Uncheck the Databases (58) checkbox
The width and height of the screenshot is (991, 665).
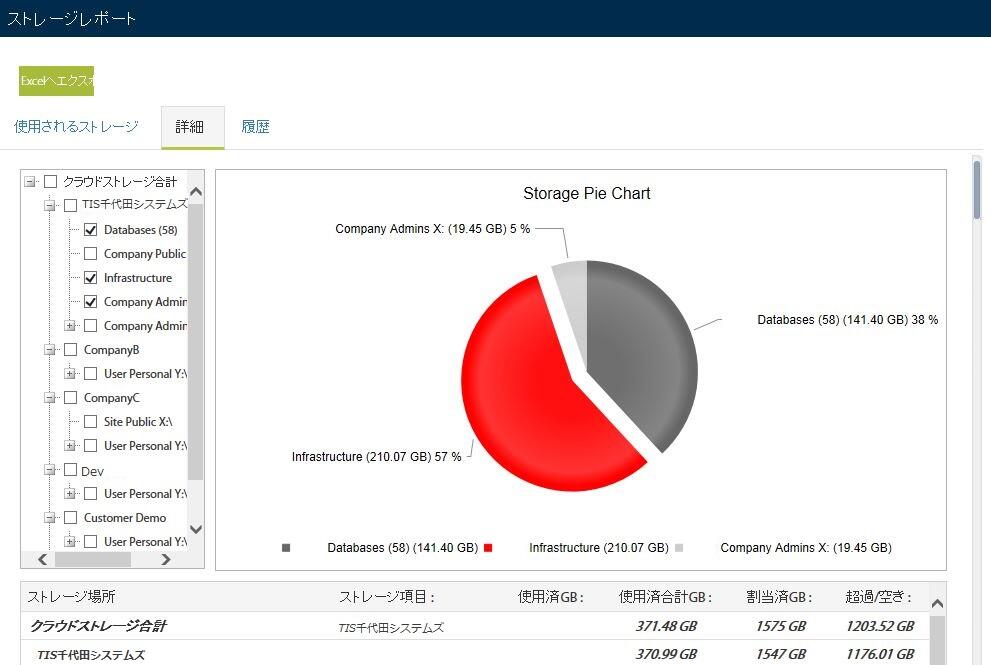pos(90,229)
